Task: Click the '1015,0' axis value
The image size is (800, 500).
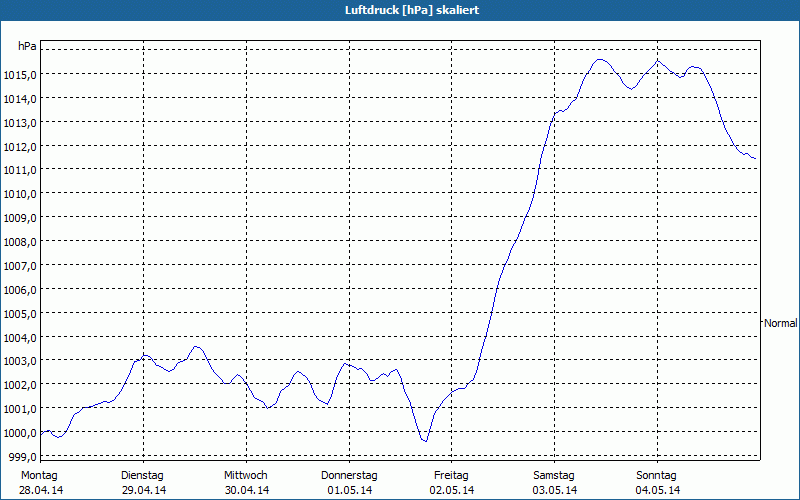Action: (20, 75)
